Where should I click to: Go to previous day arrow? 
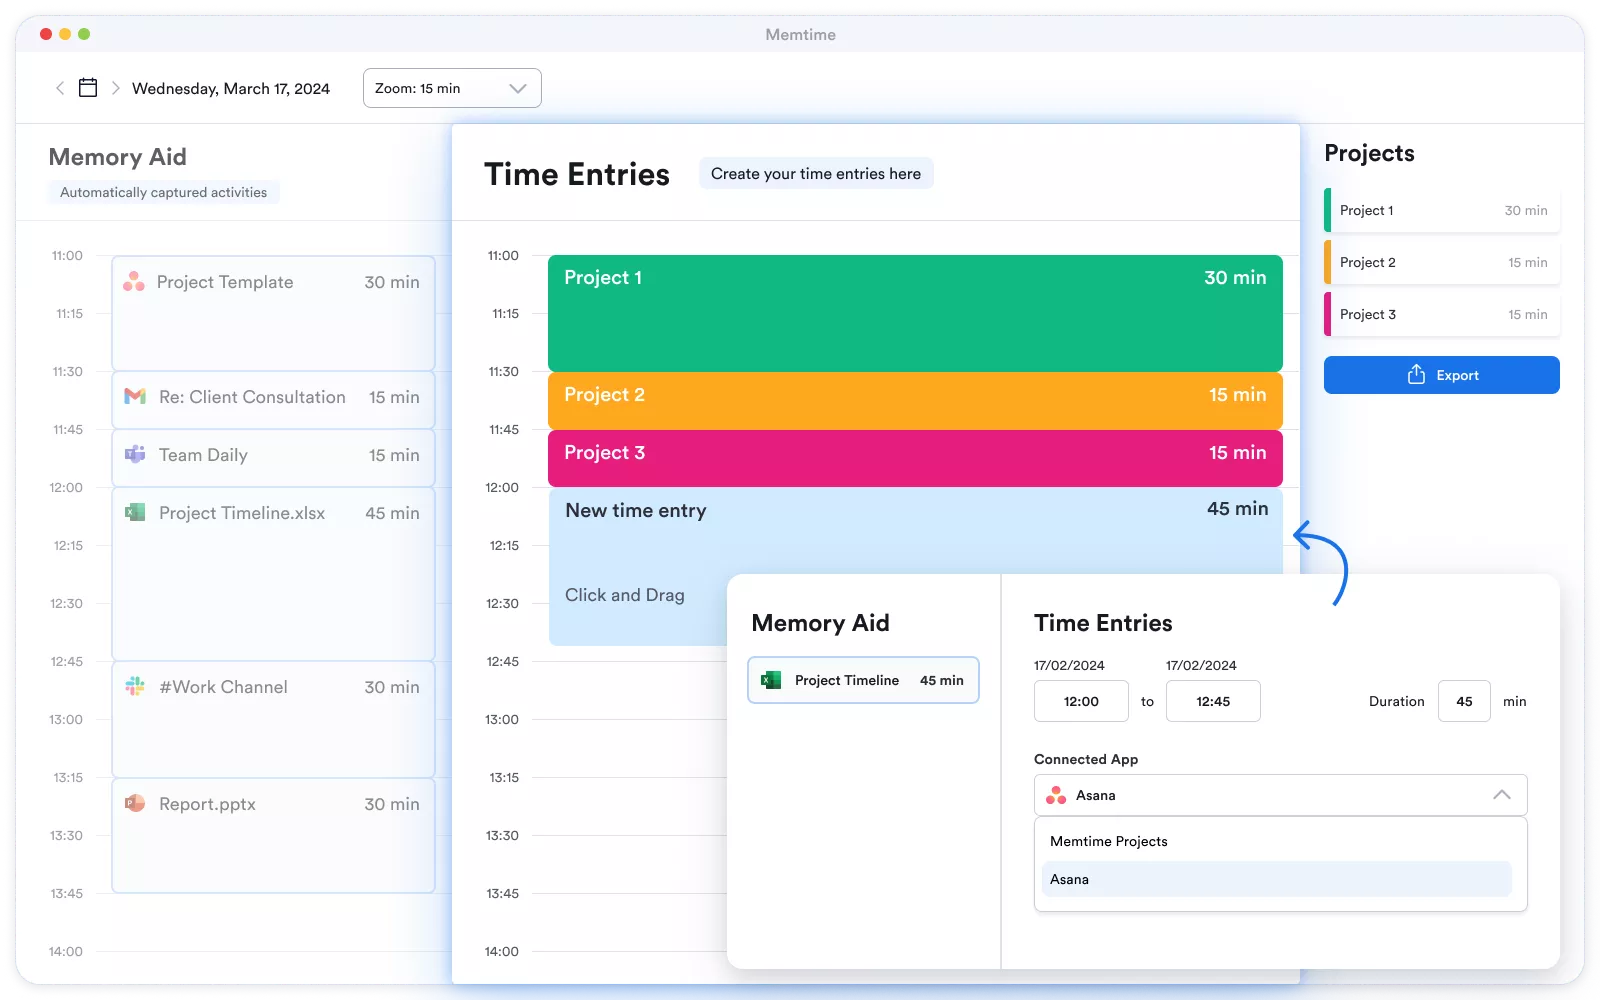tap(60, 88)
